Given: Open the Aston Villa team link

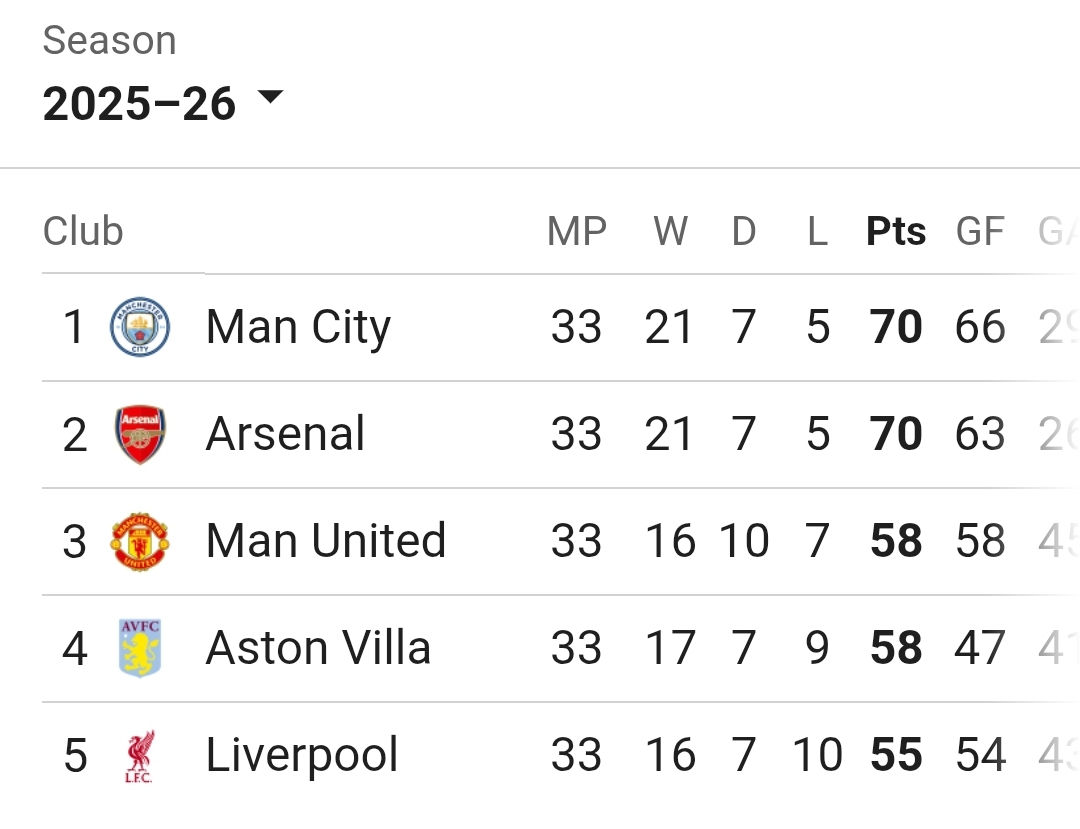Looking at the screenshot, I should pyautogui.click(x=318, y=648).
